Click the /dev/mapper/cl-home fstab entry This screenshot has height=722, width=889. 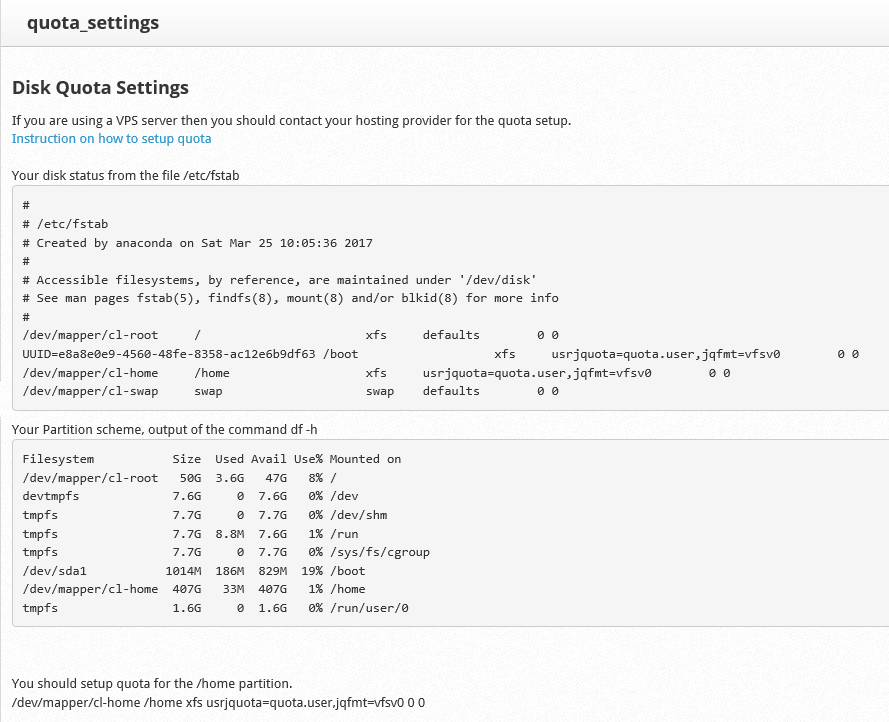[x=375, y=373]
